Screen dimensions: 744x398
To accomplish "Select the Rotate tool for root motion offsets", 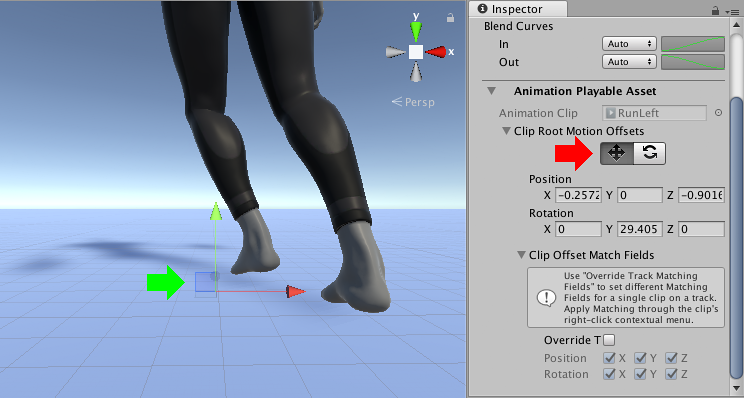I will [x=650, y=153].
